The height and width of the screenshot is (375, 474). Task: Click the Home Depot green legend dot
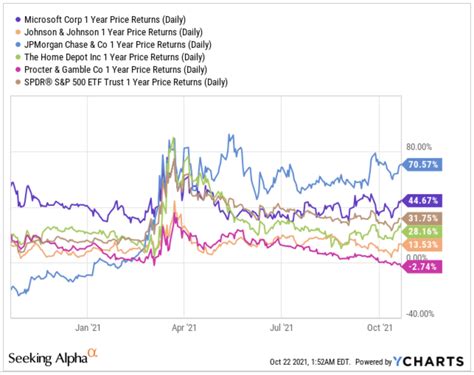pos(18,57)
